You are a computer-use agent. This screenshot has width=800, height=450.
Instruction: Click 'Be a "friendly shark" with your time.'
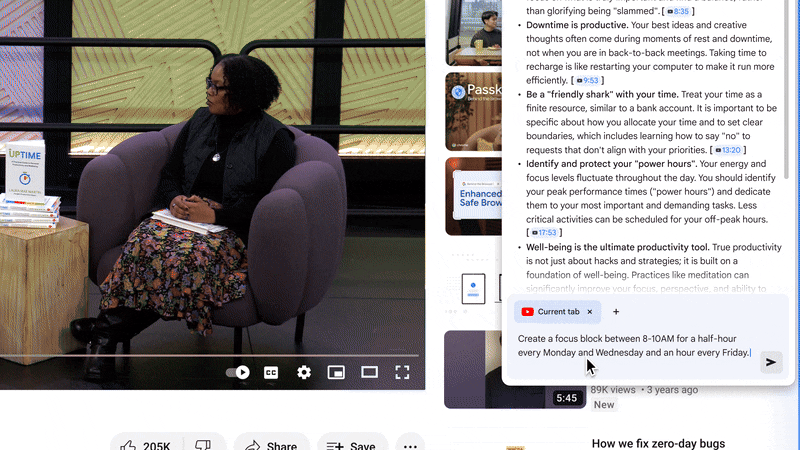click(602, 94)
